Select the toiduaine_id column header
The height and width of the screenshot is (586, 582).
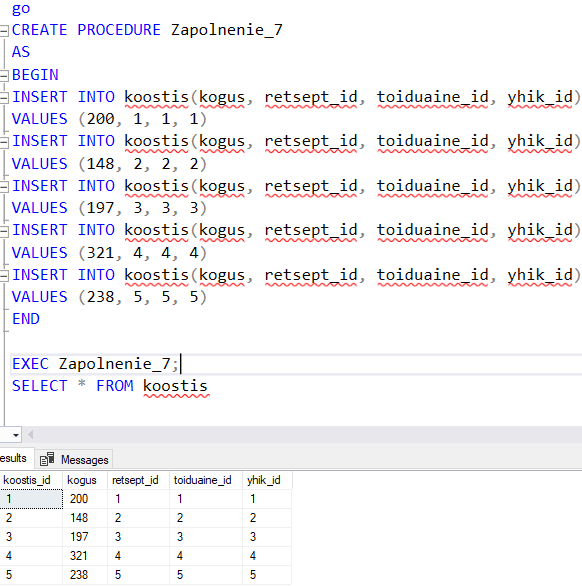point(206,480)
